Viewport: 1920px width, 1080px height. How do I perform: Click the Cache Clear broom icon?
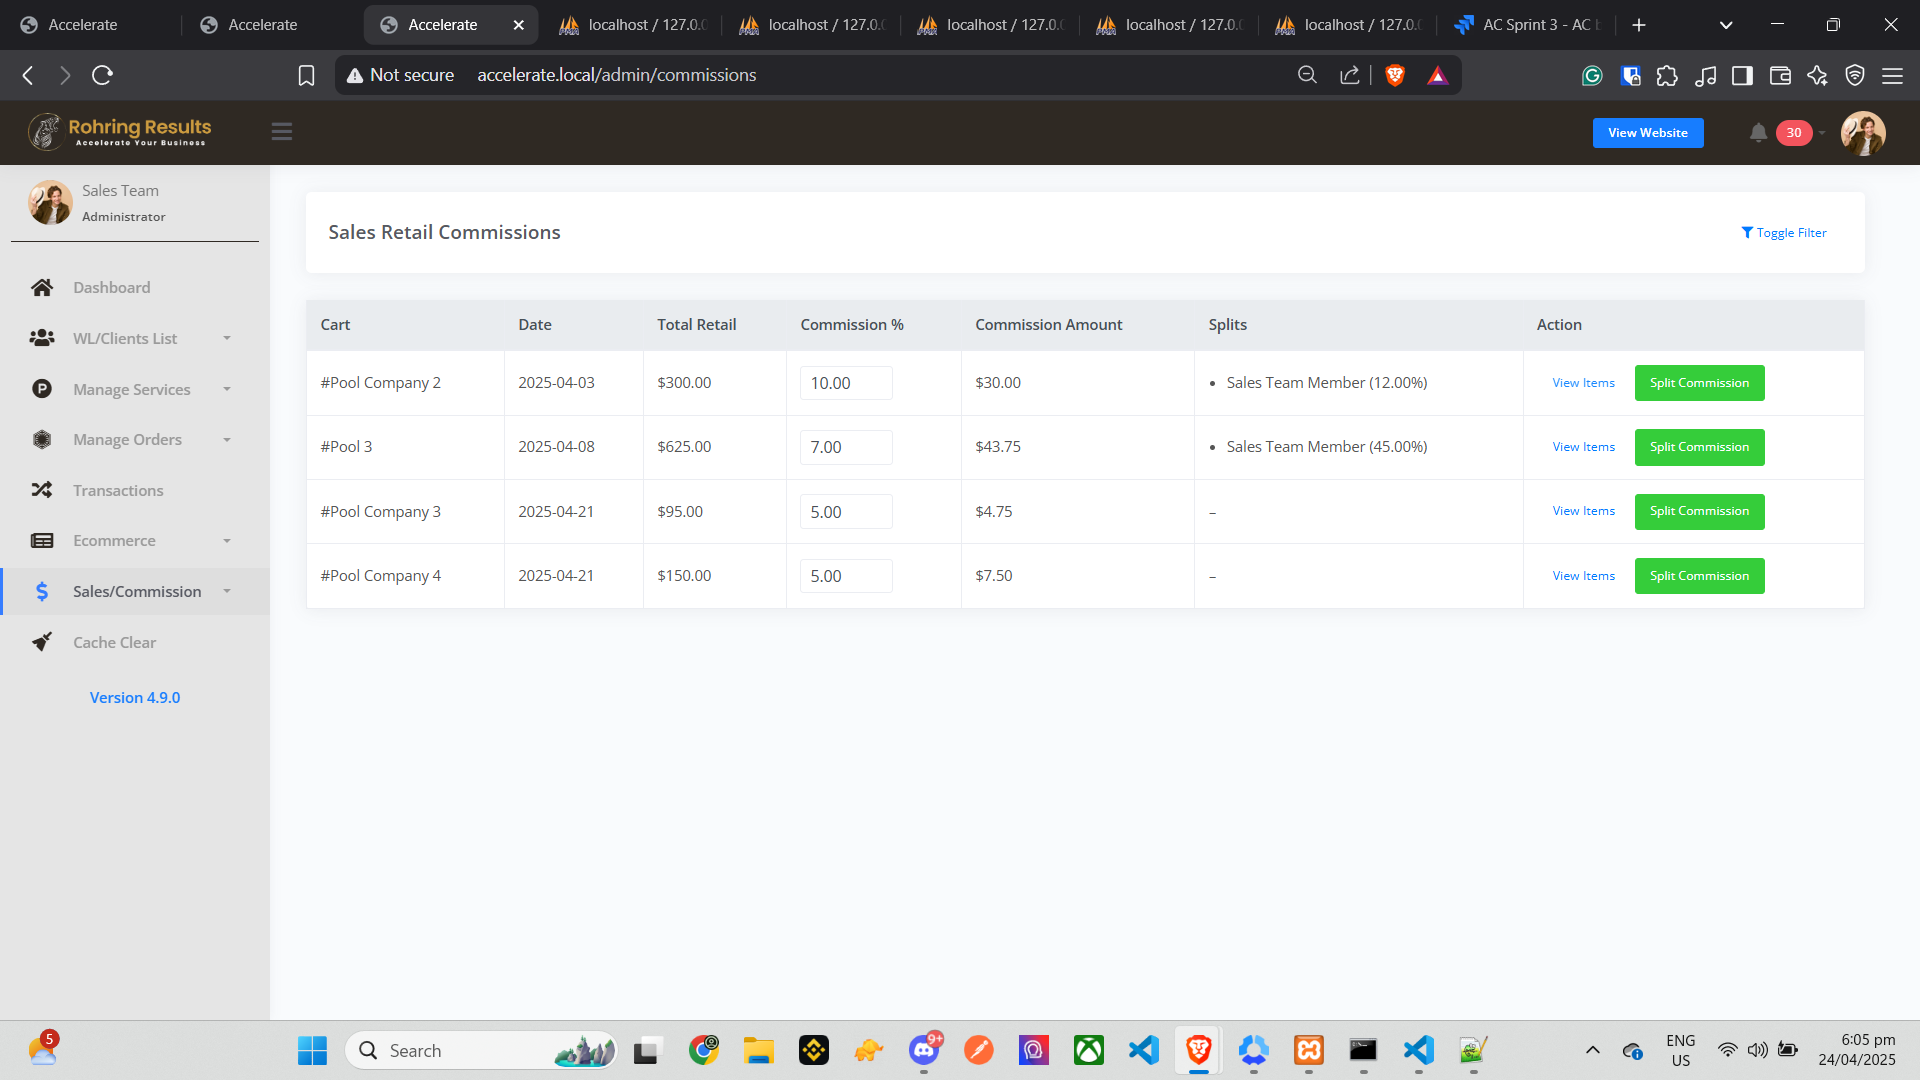pos(42,642)
